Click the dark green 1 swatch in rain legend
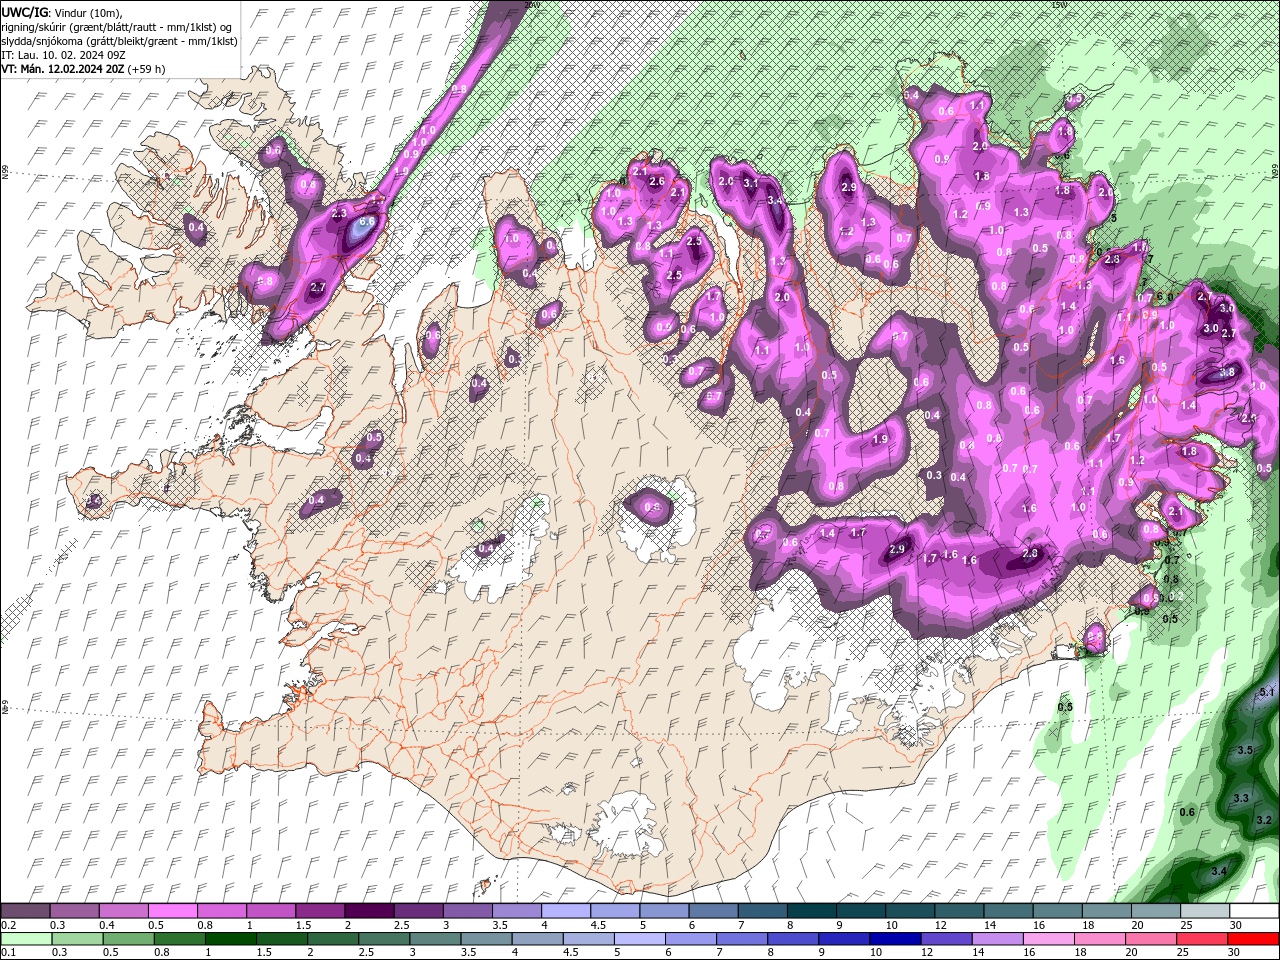Image resolution: width=1280 pixels, height=960 pixels. click(x=230, y=939)
